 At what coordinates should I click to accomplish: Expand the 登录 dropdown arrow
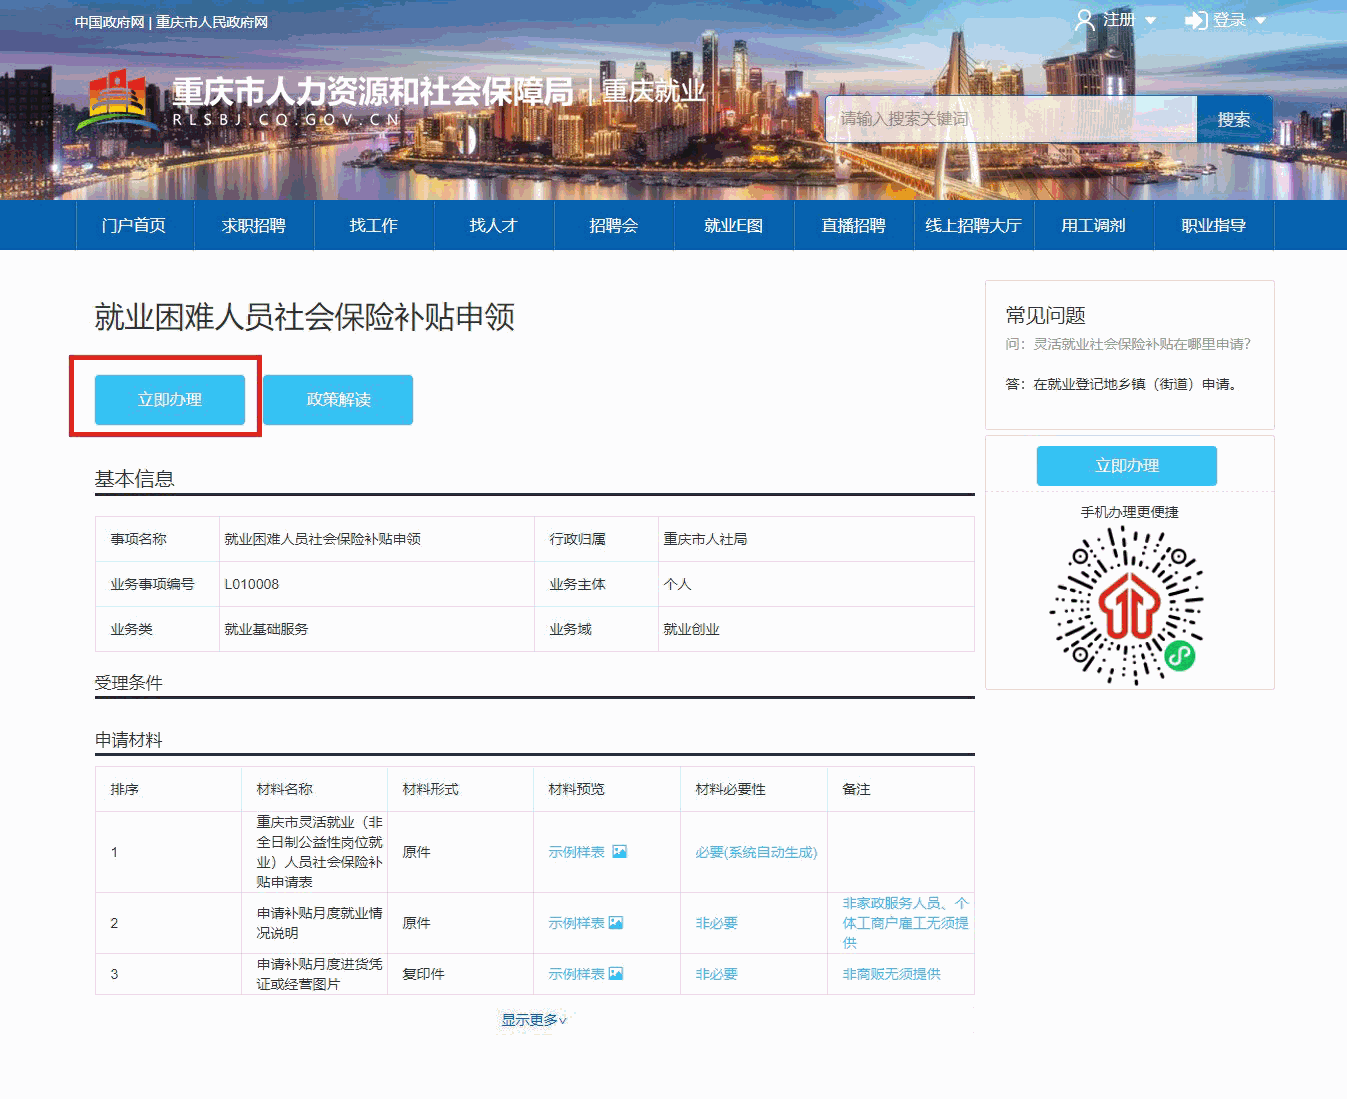1260,21
